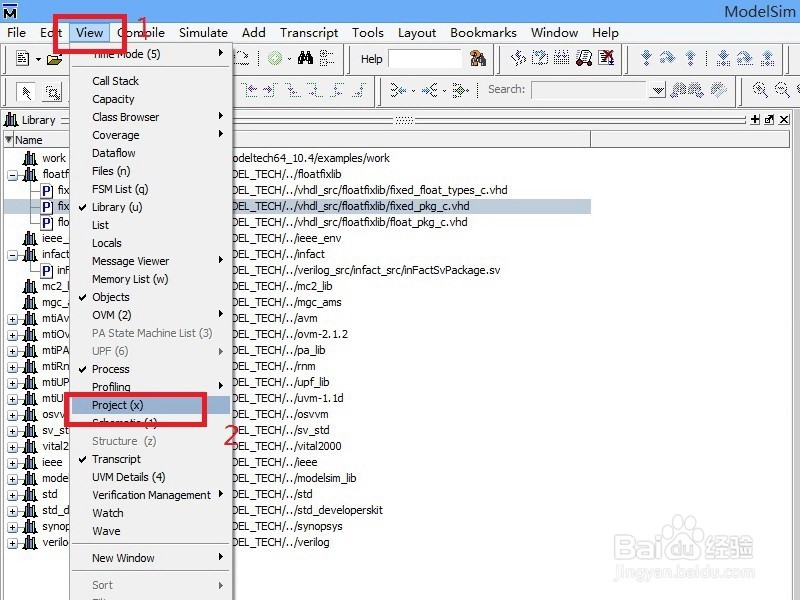Open the New file icon's dropdown arrow
This screenshot has height=600, width=800.
(38, 59)
